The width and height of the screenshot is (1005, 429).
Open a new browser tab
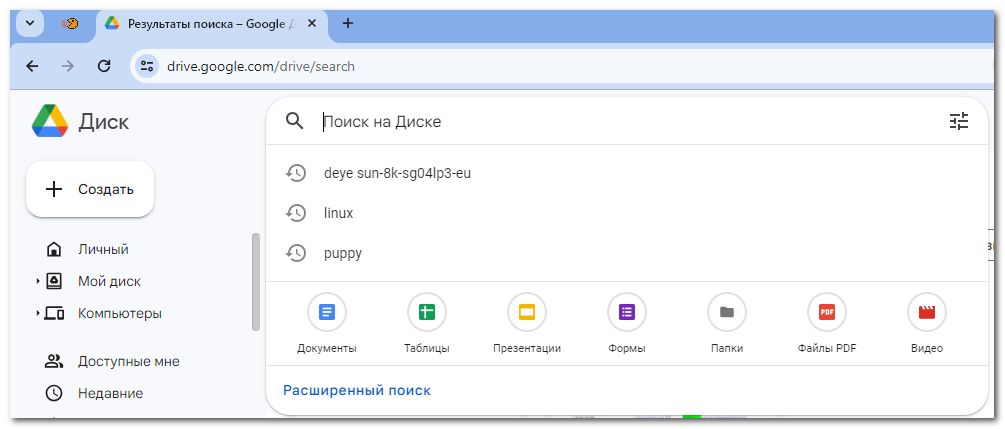click(x=347, y=24)
